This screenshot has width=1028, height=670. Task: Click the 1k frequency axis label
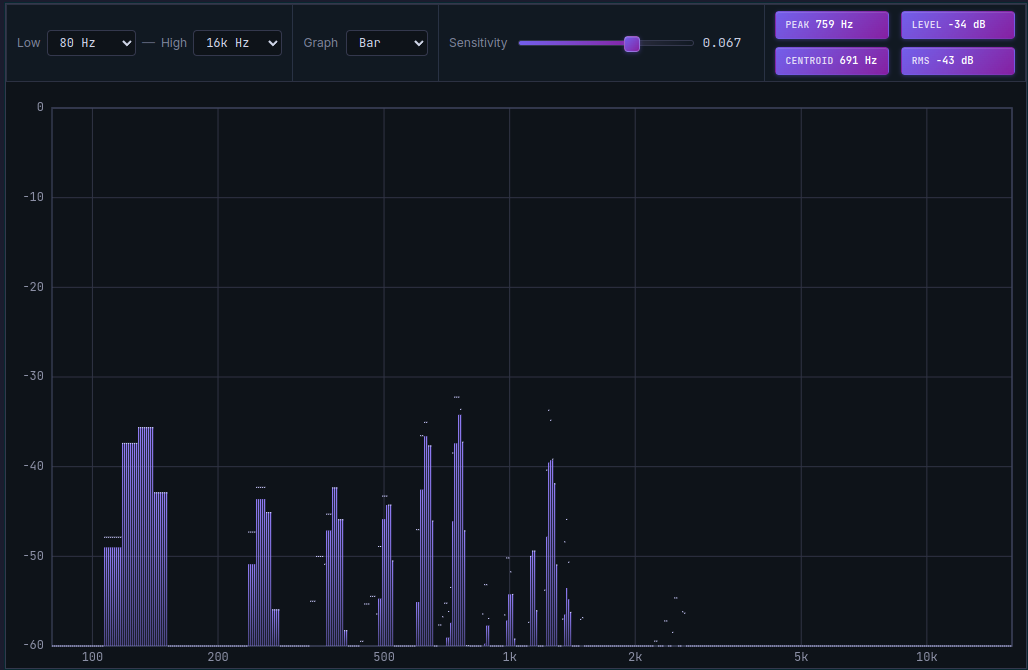pyautogui.click(x=509, y=657)
